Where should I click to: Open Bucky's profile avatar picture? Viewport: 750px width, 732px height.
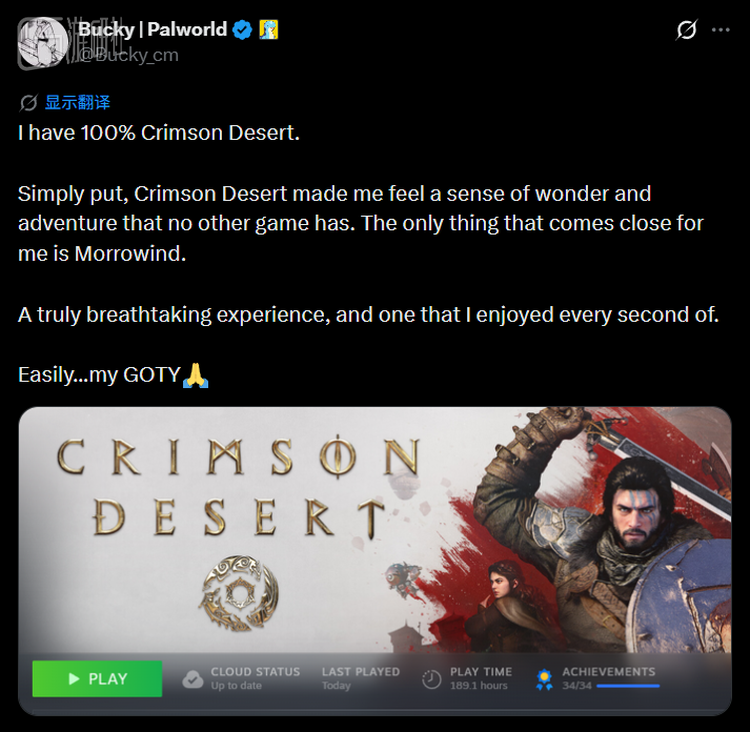click(42, 42)
